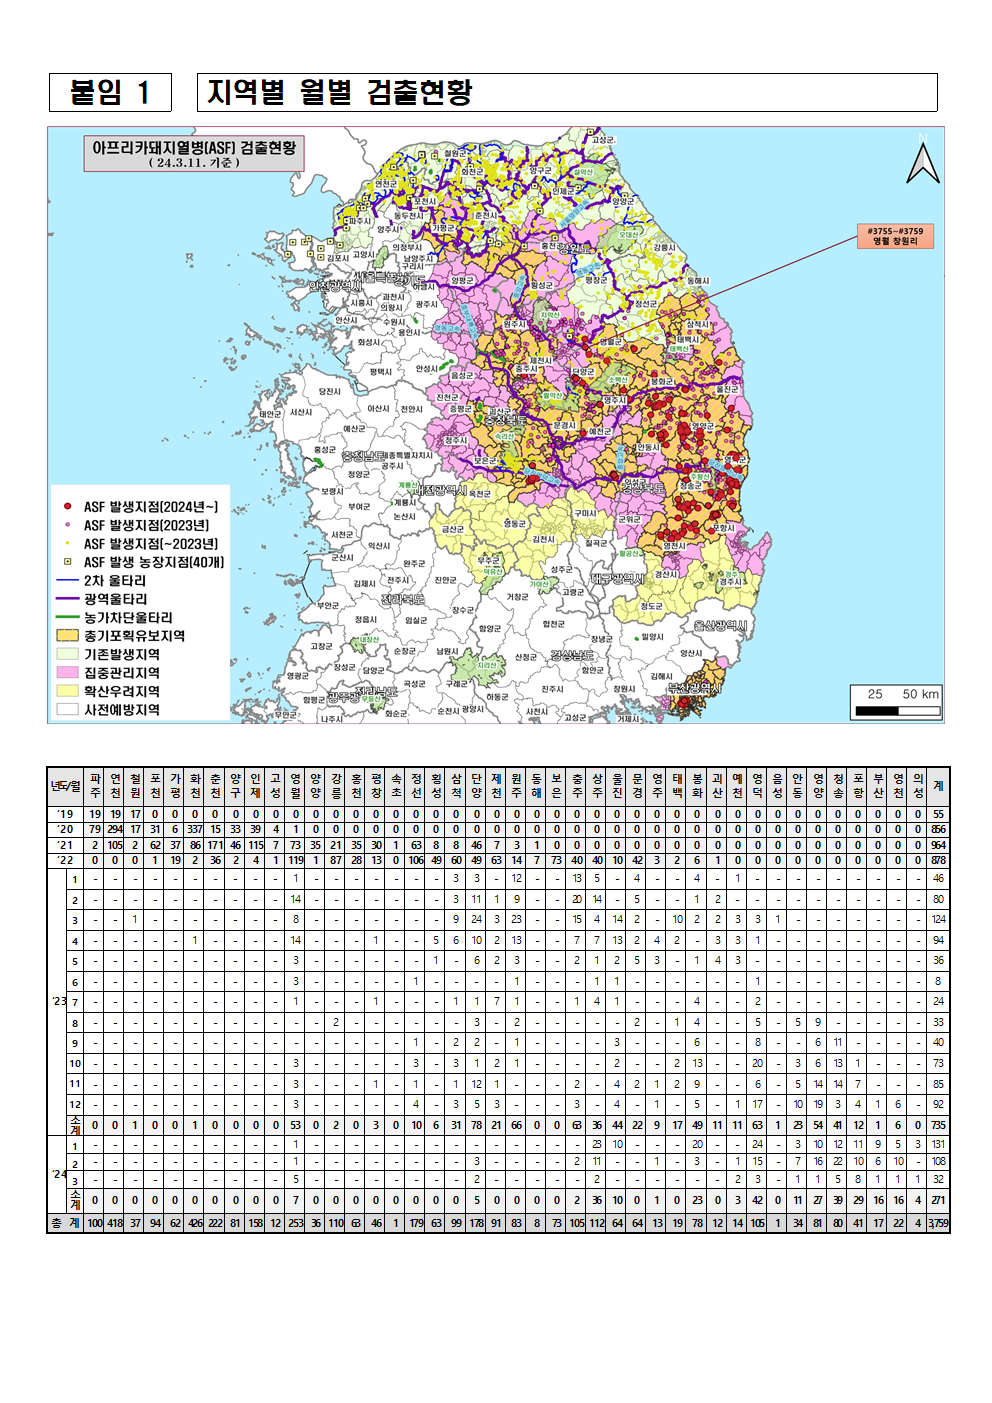This screenshot has width=992, height=1403.
Task: Click the 3,759 grand total cell
Action: point(938,1223)
